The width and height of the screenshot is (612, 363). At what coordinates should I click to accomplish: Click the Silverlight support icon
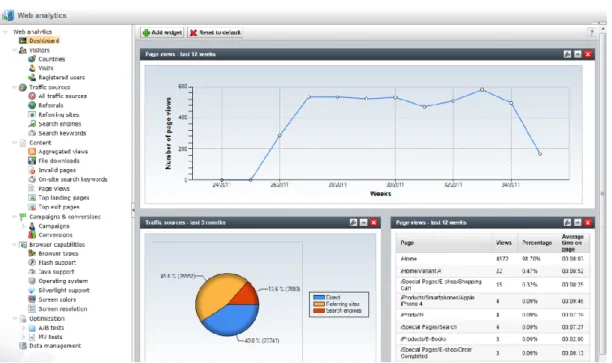pos(32,290)
